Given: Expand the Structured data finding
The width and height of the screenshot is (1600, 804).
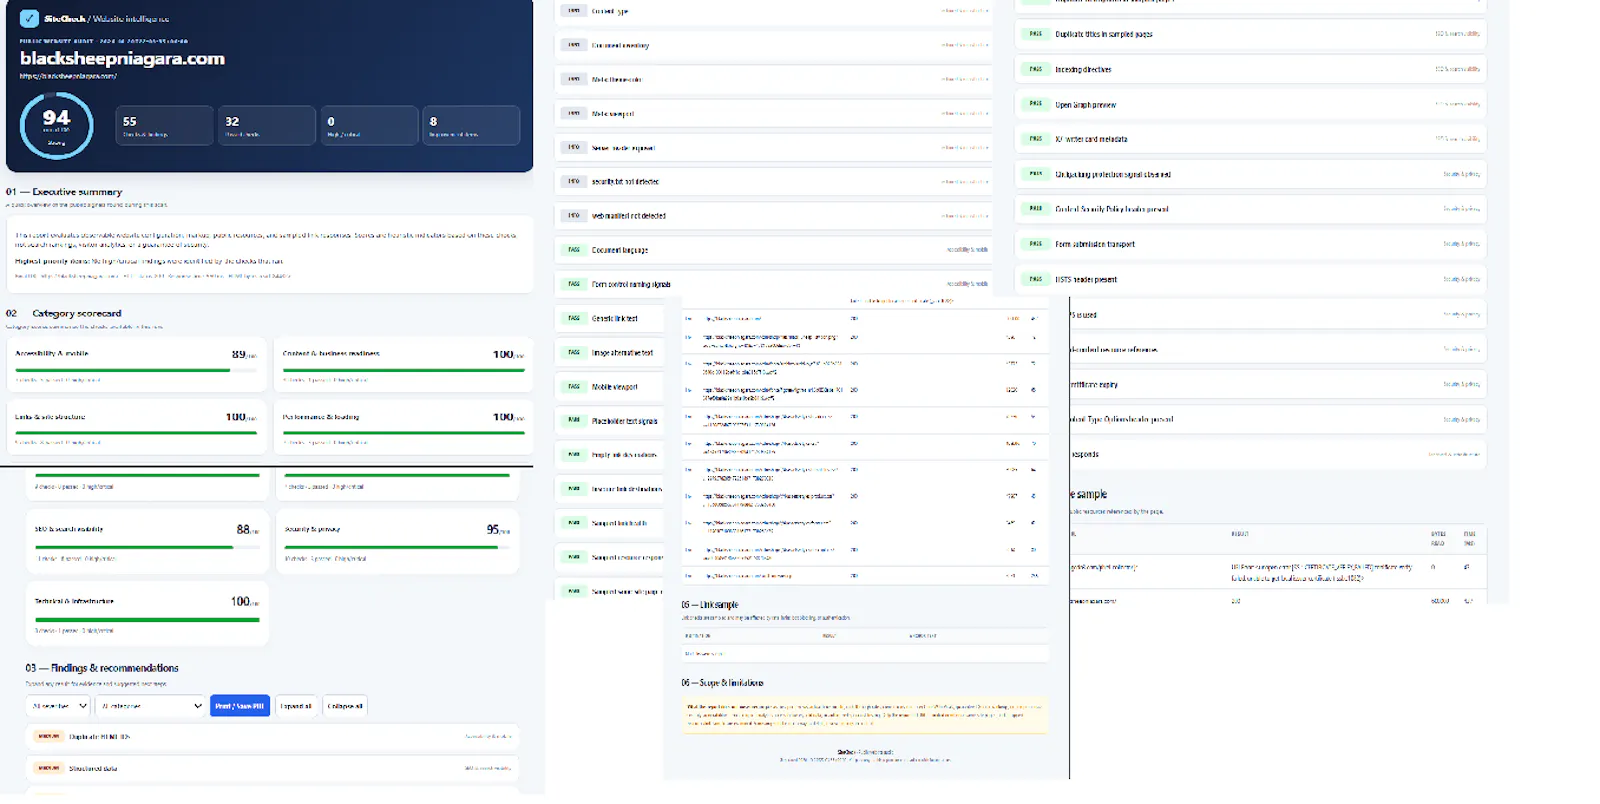Looking at the screenshot, I should tap(272, 769).
